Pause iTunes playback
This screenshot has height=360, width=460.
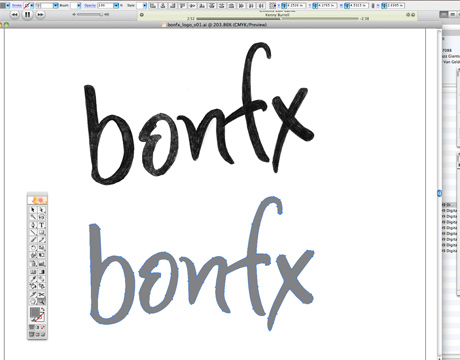pyautogui.click(x=27, y=14)
